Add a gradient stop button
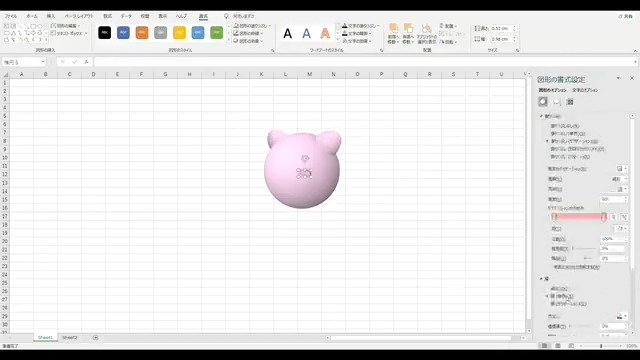Screen dimensions: 640x360 [x=614, y=218]
